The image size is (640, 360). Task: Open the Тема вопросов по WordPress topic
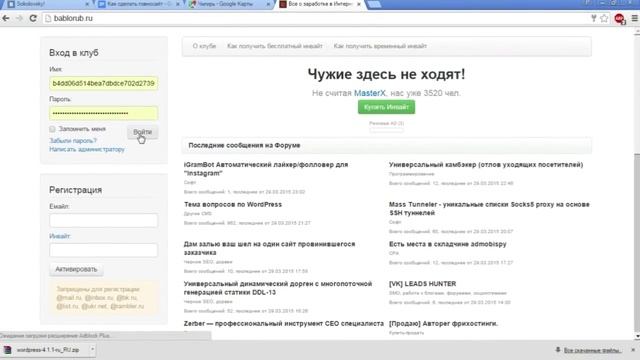[233, 204]
